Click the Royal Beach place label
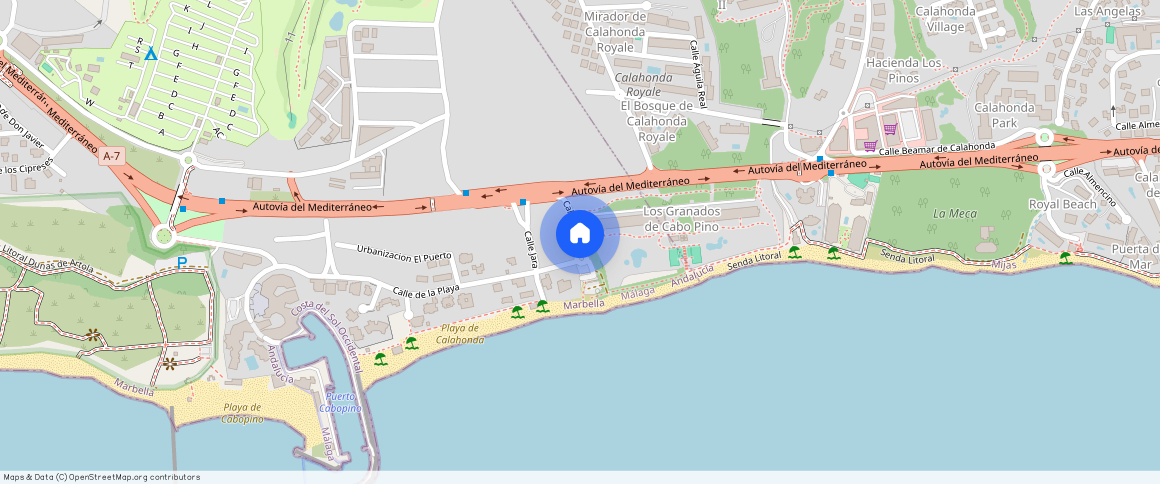 click(x=1063, y=204)
